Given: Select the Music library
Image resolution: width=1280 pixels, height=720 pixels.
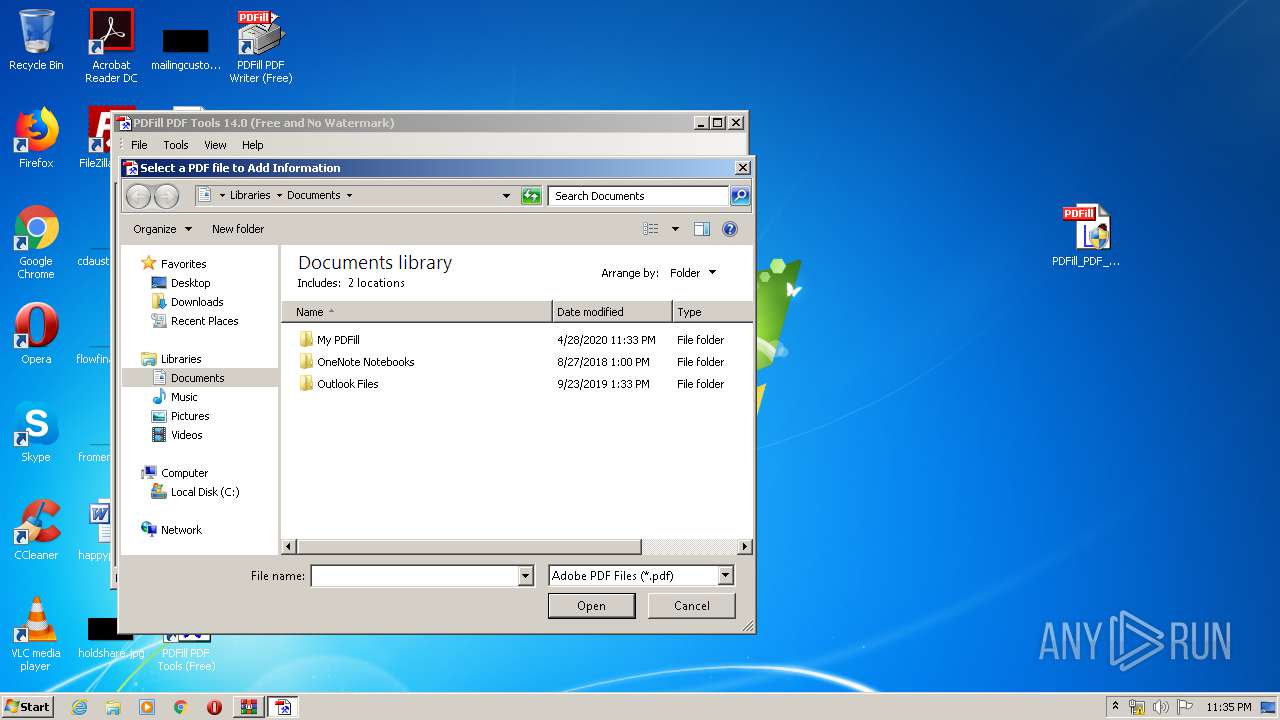Looking at the screenshot, I should pyautogui.click(x=184, y=397).
